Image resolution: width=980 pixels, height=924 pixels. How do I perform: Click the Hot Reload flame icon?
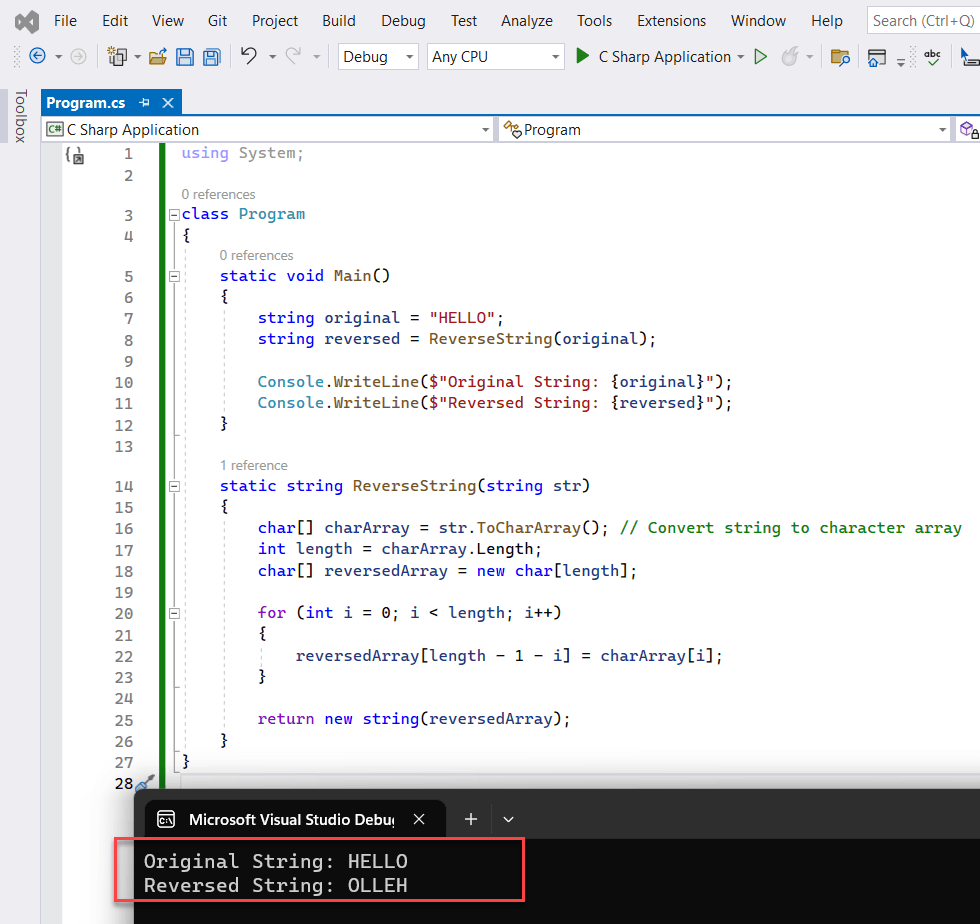coord(790,56)
